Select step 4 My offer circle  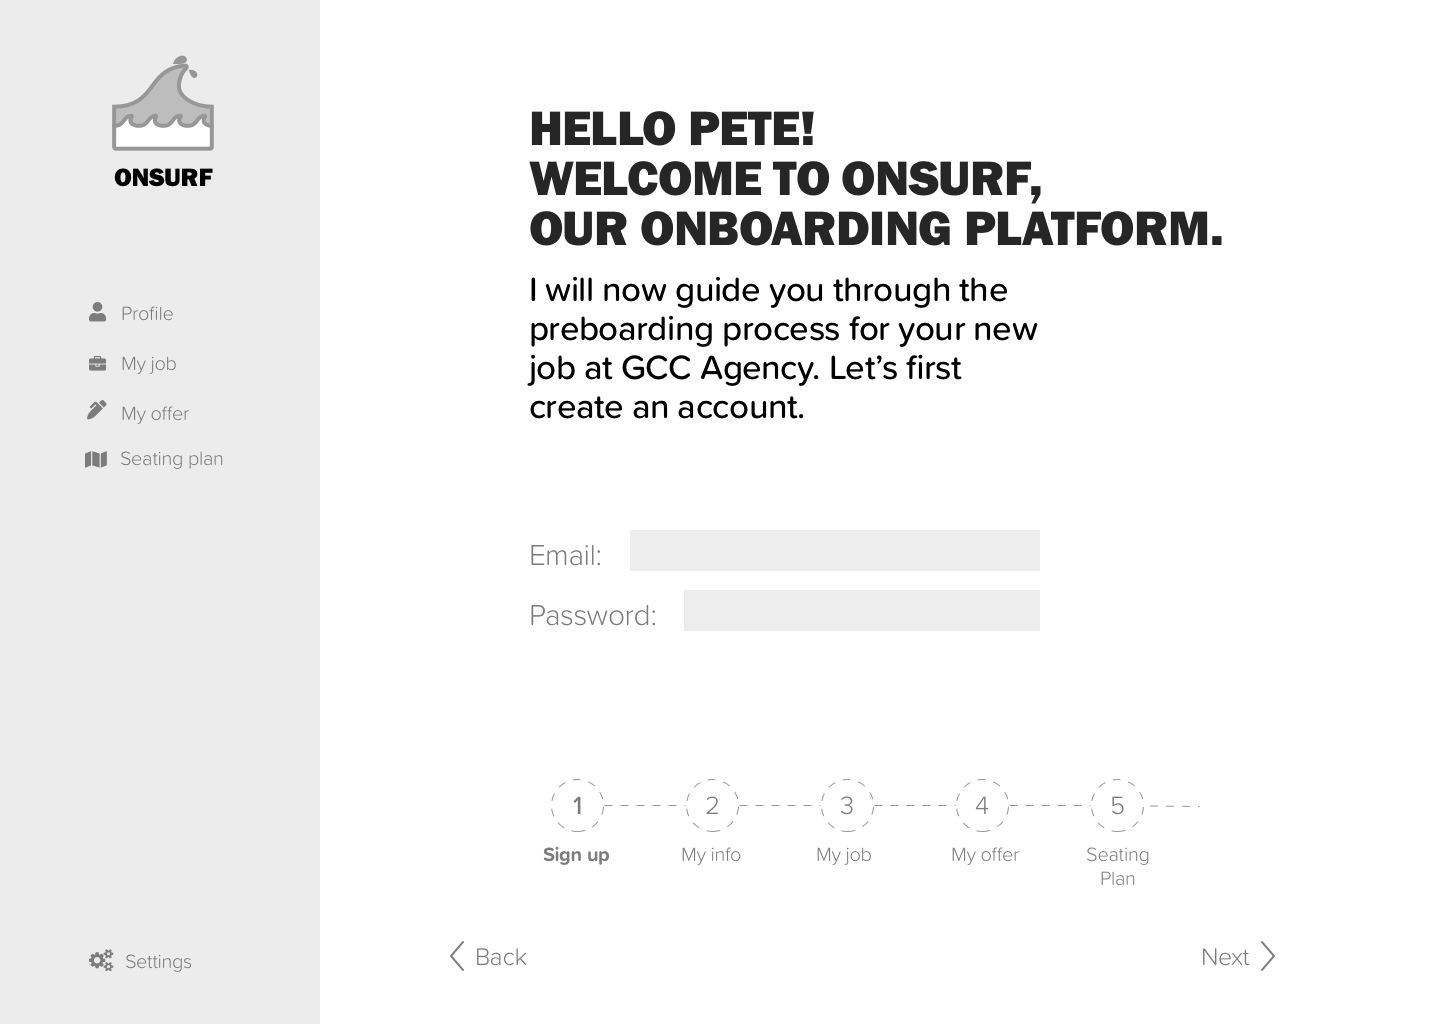click(x=982, y=805)
